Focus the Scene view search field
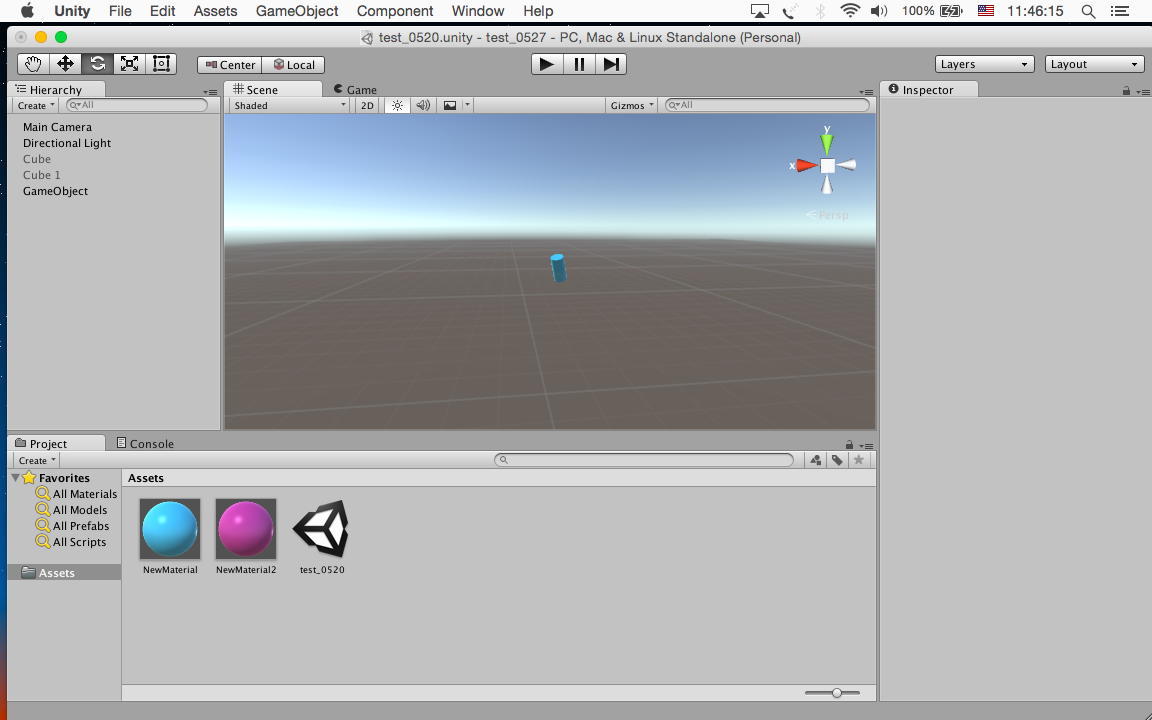This screenshot has height=720, width=1152. (x=767, y=105)
